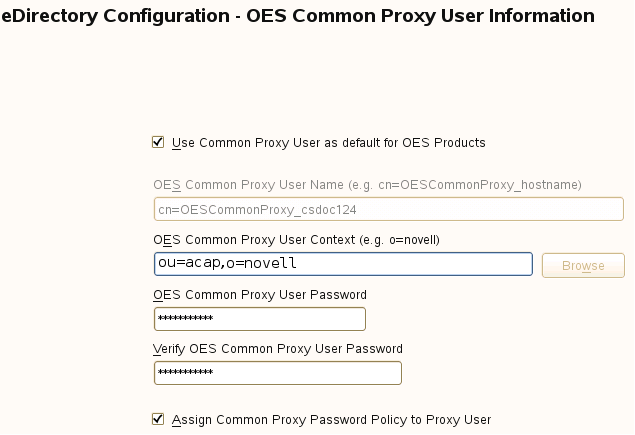Click "Use Common Proxy User as default" label text
The width and height of the screenshot is (635, 435).
pyautogui.click(x=328, y=143)
